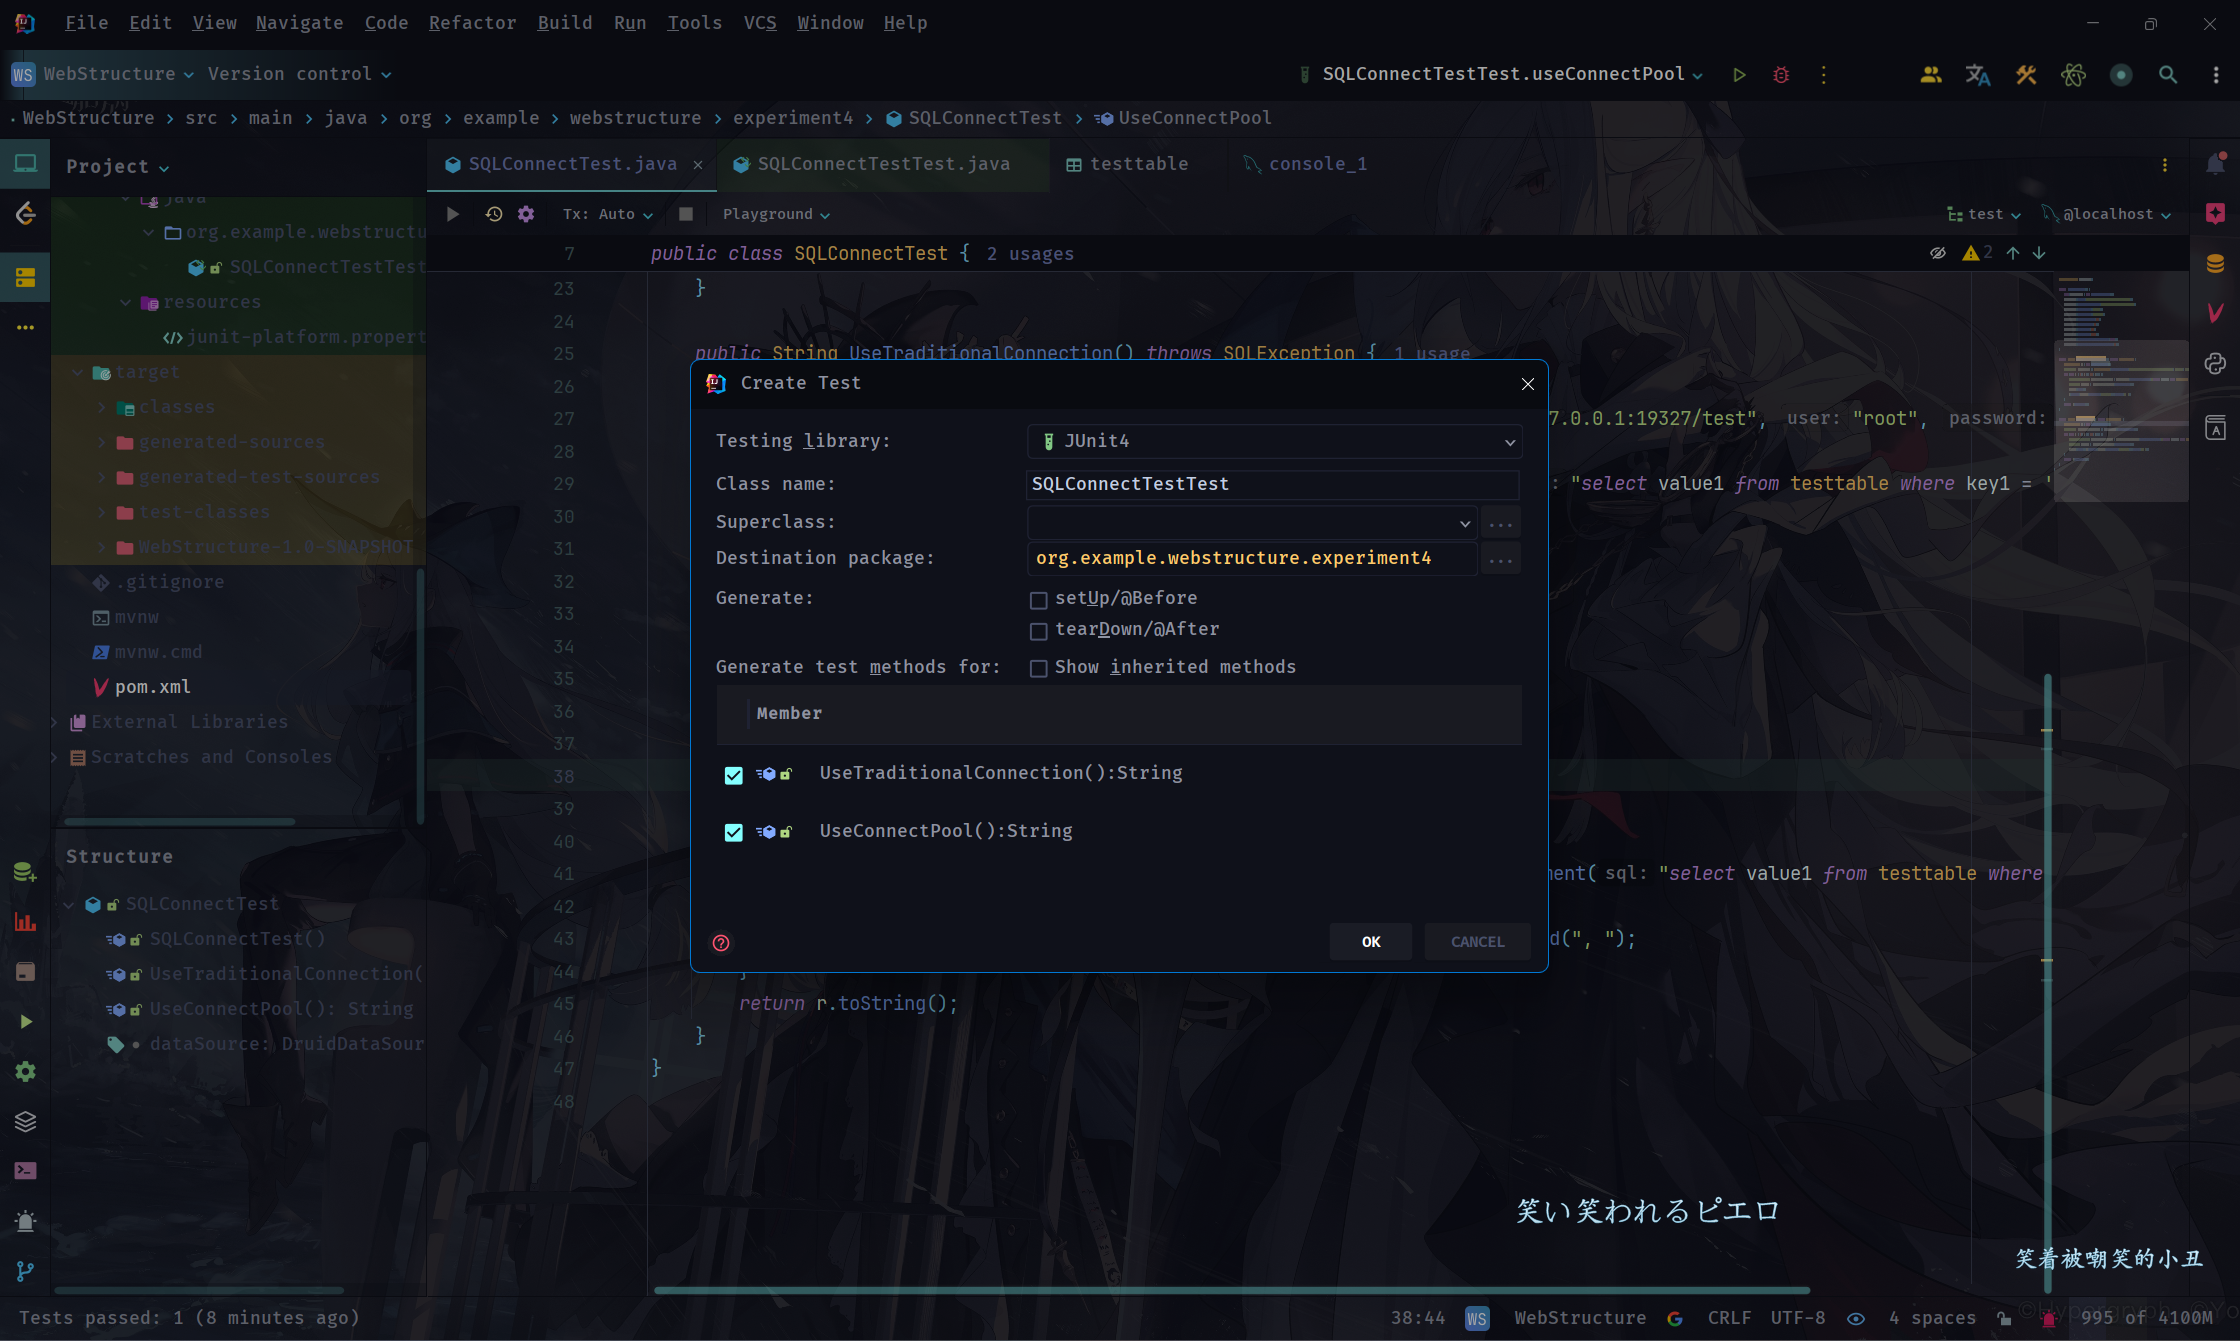
Task: Jump to previous highlighted error arrow
Action: 2013,253
